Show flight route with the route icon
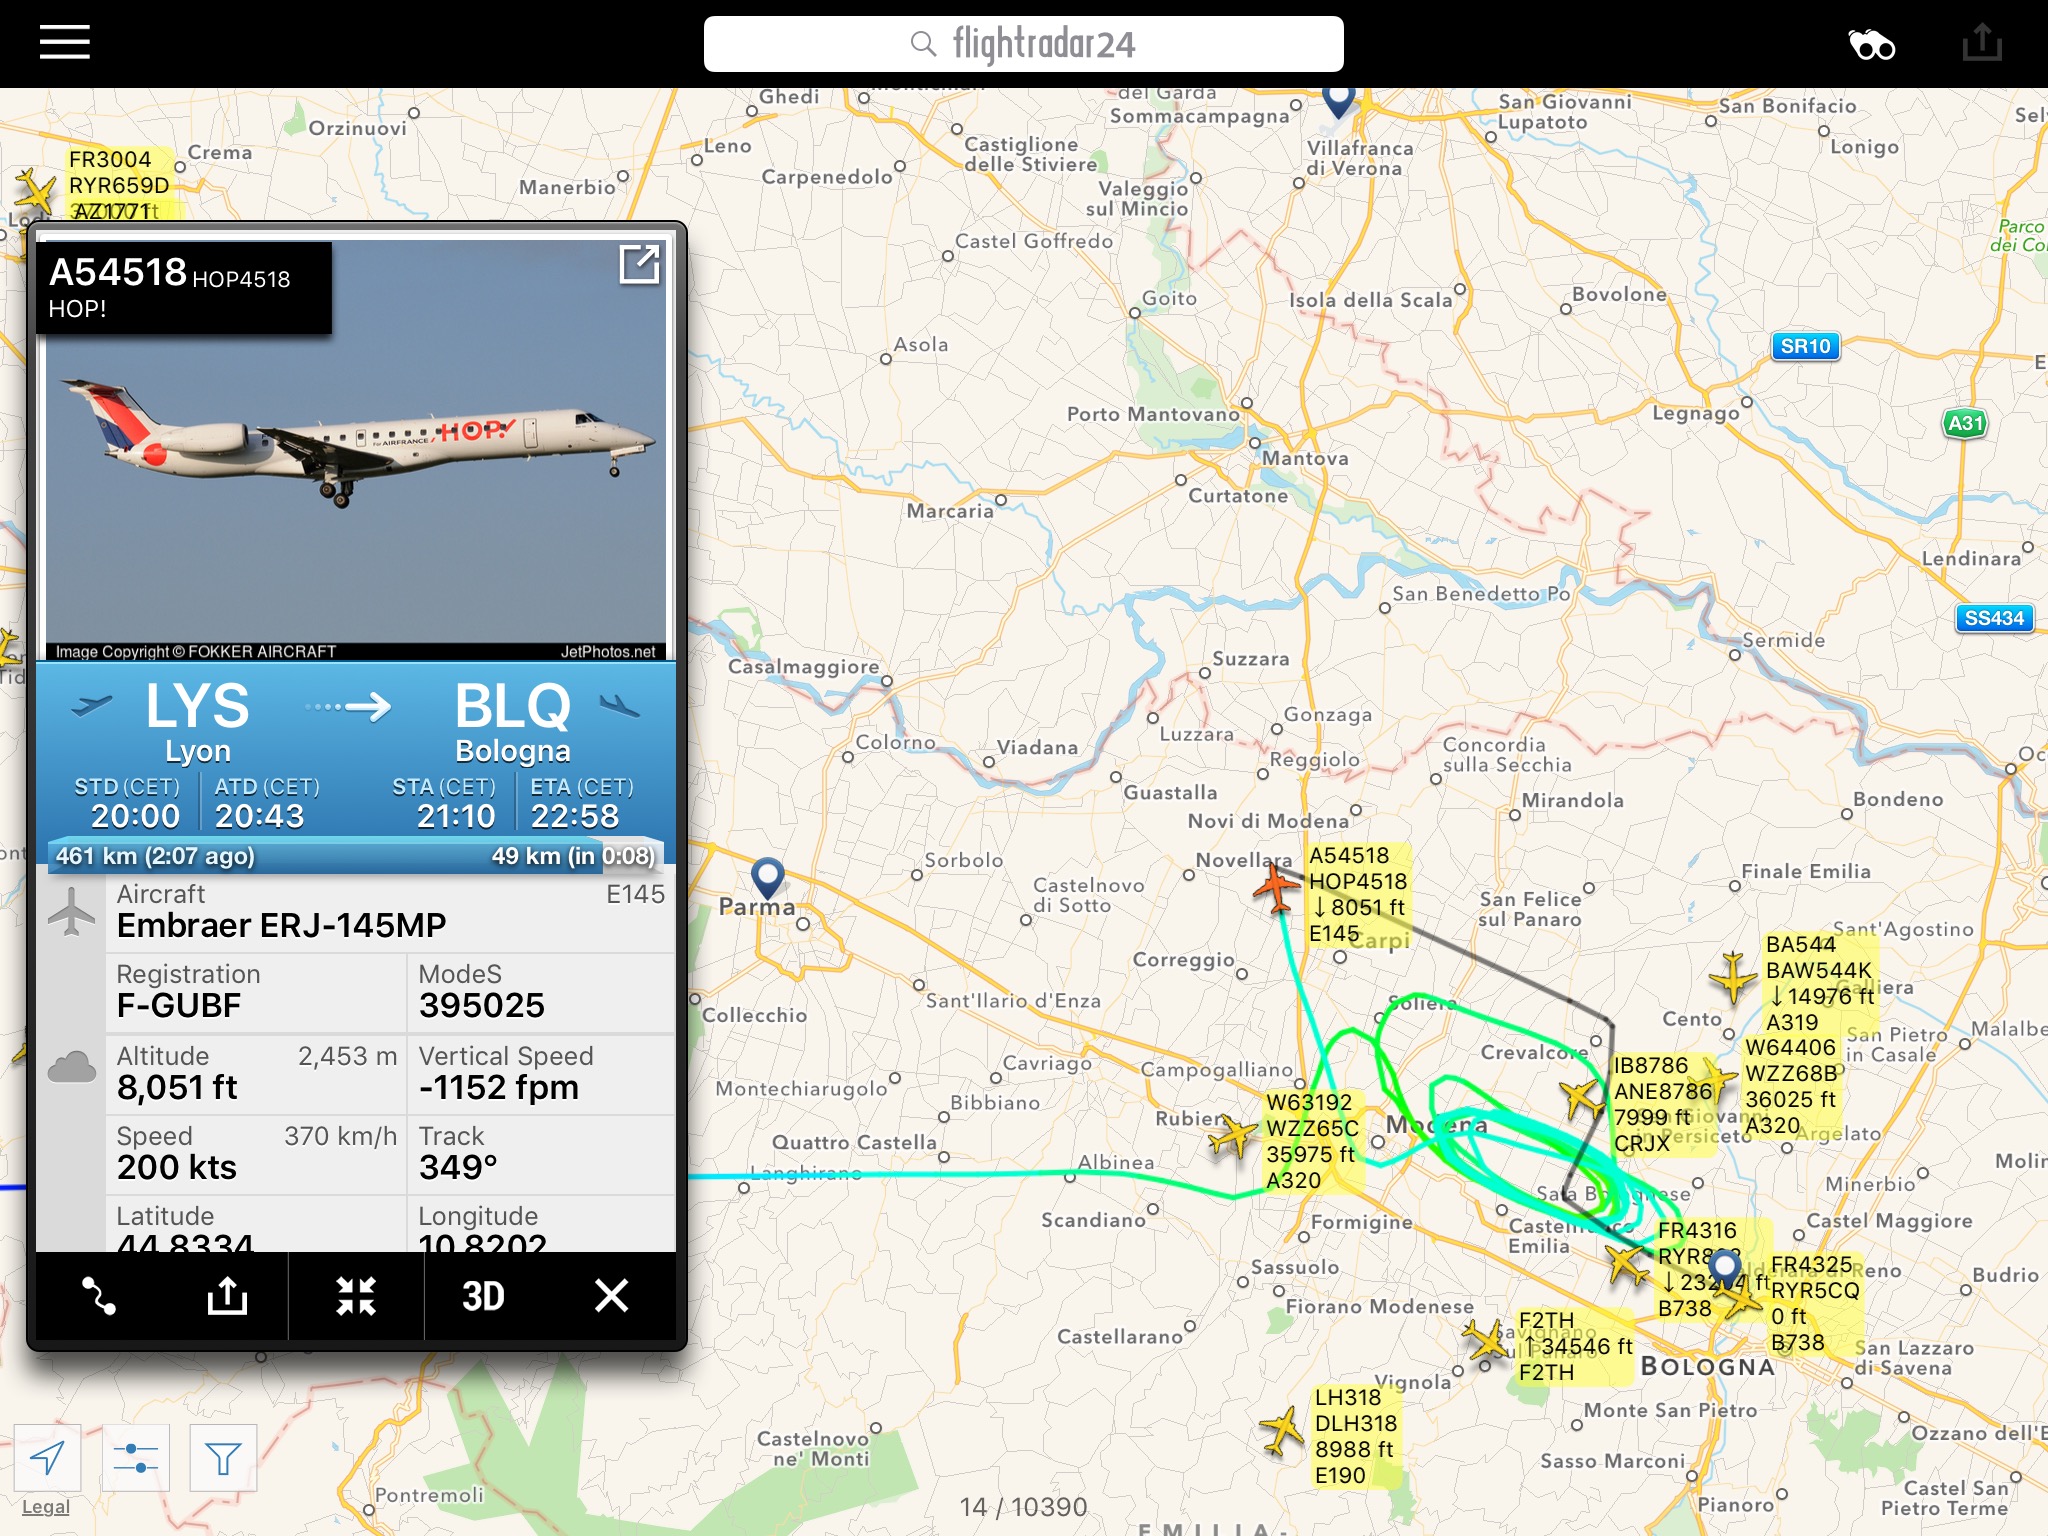Screen dimensions: 2048x1536 tap(98, 1296)
